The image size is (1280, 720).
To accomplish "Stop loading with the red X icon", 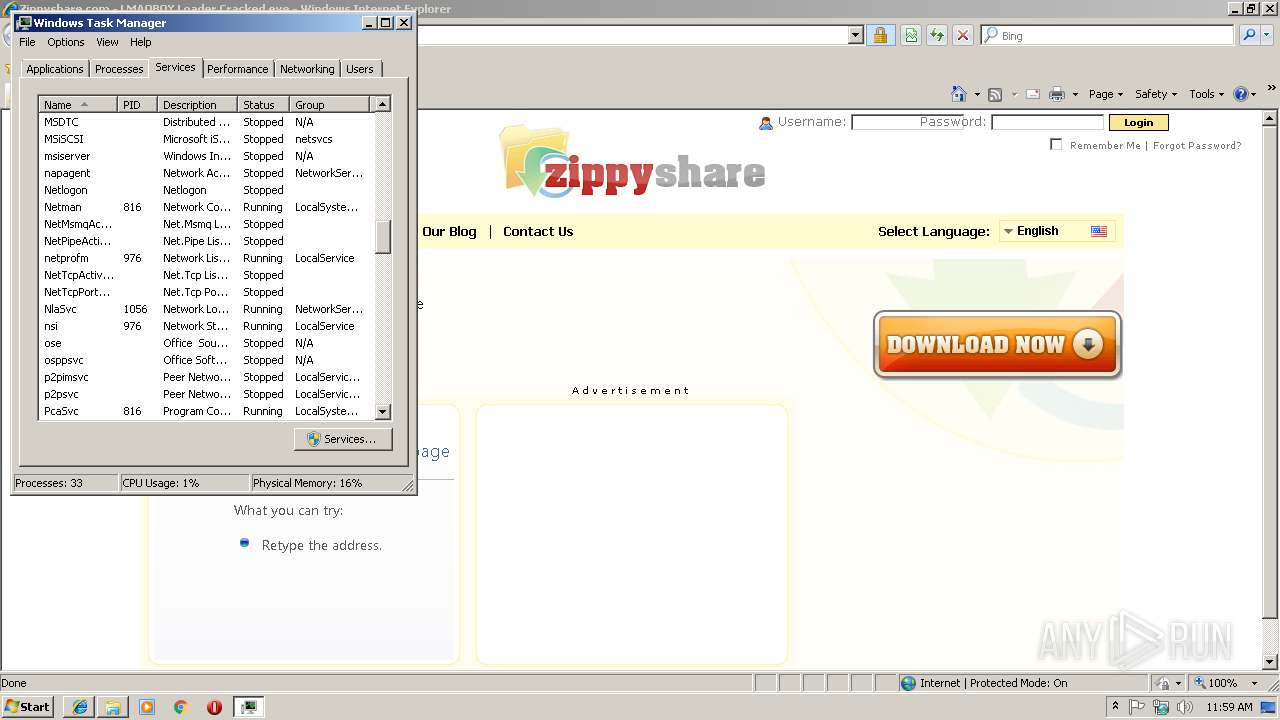I will coord(963,35).
